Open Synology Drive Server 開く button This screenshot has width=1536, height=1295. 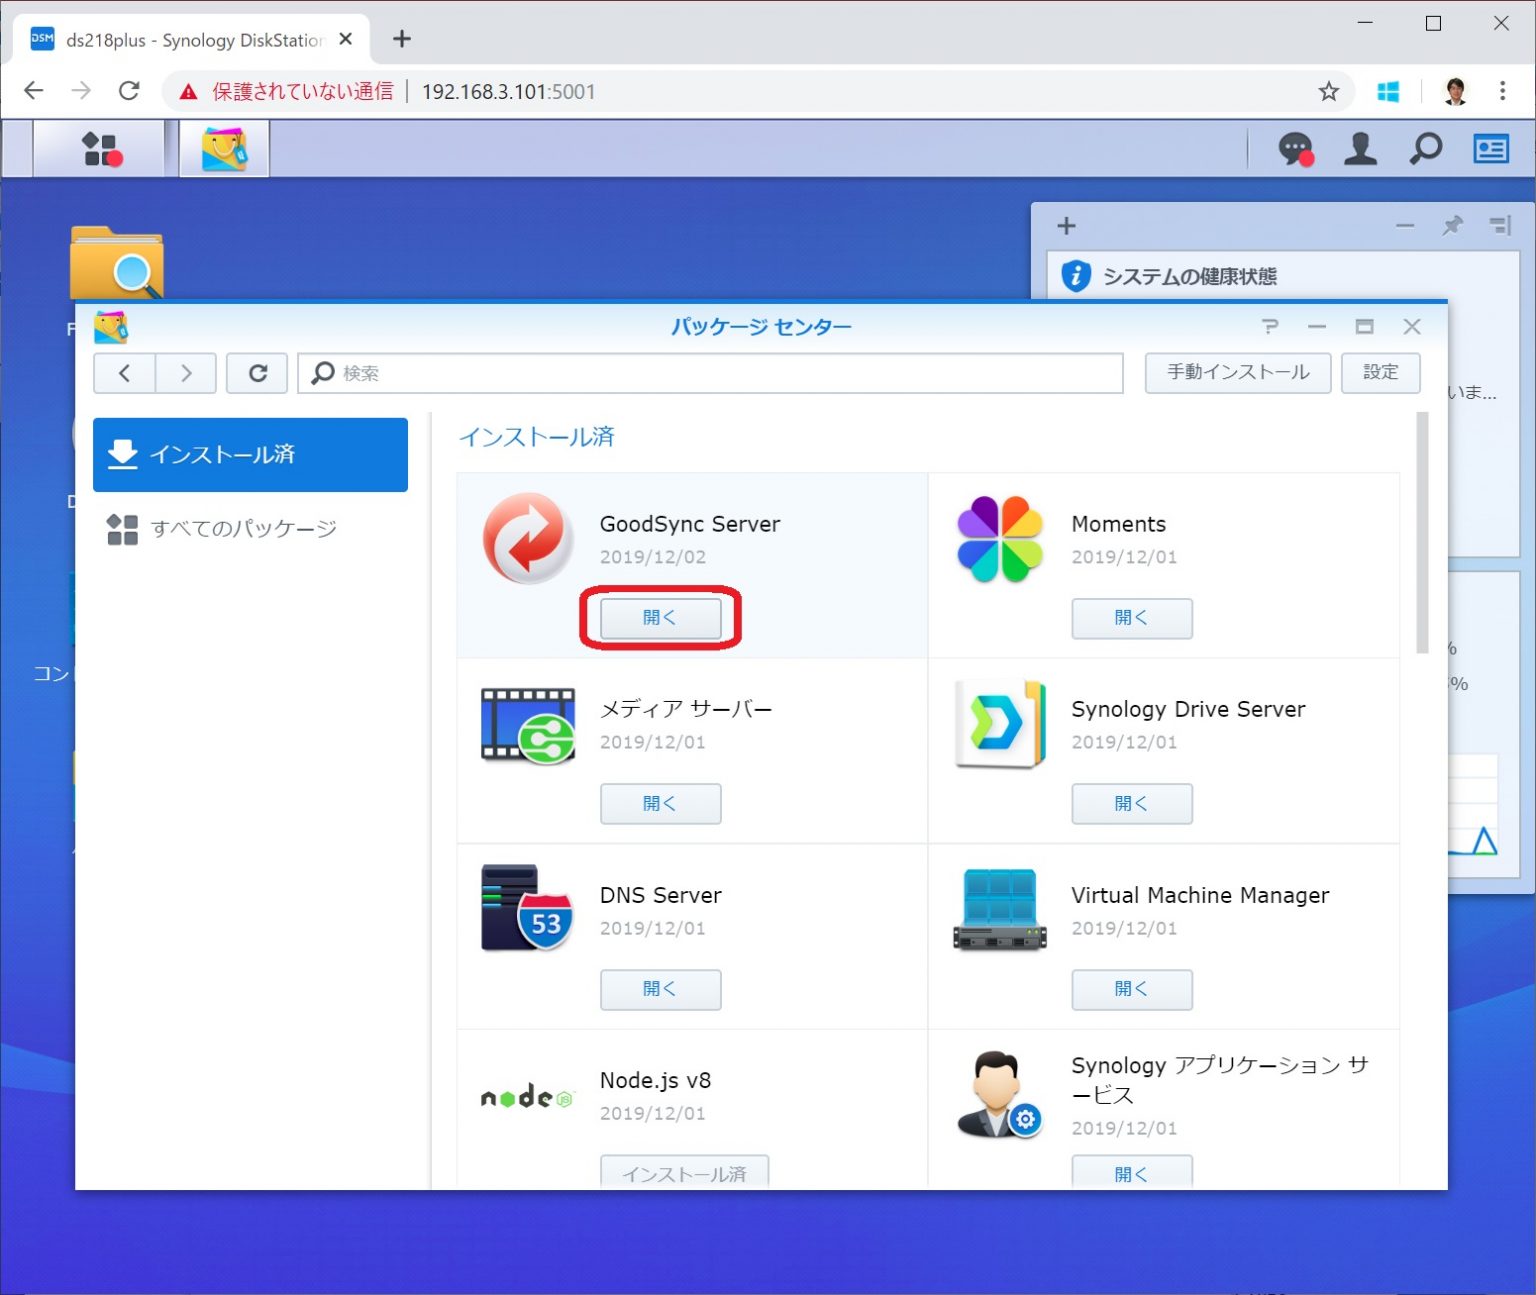coord(1132,803)
